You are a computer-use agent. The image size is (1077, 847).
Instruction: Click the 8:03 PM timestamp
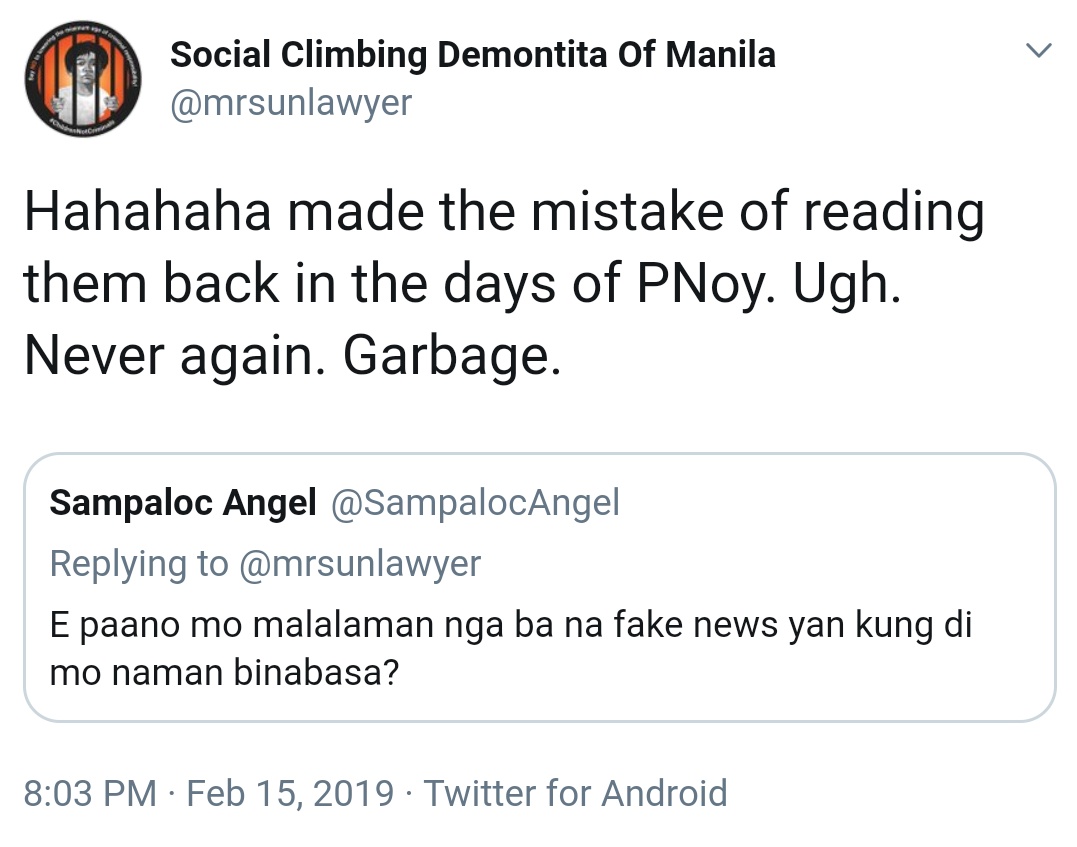[x=90, y=793]
